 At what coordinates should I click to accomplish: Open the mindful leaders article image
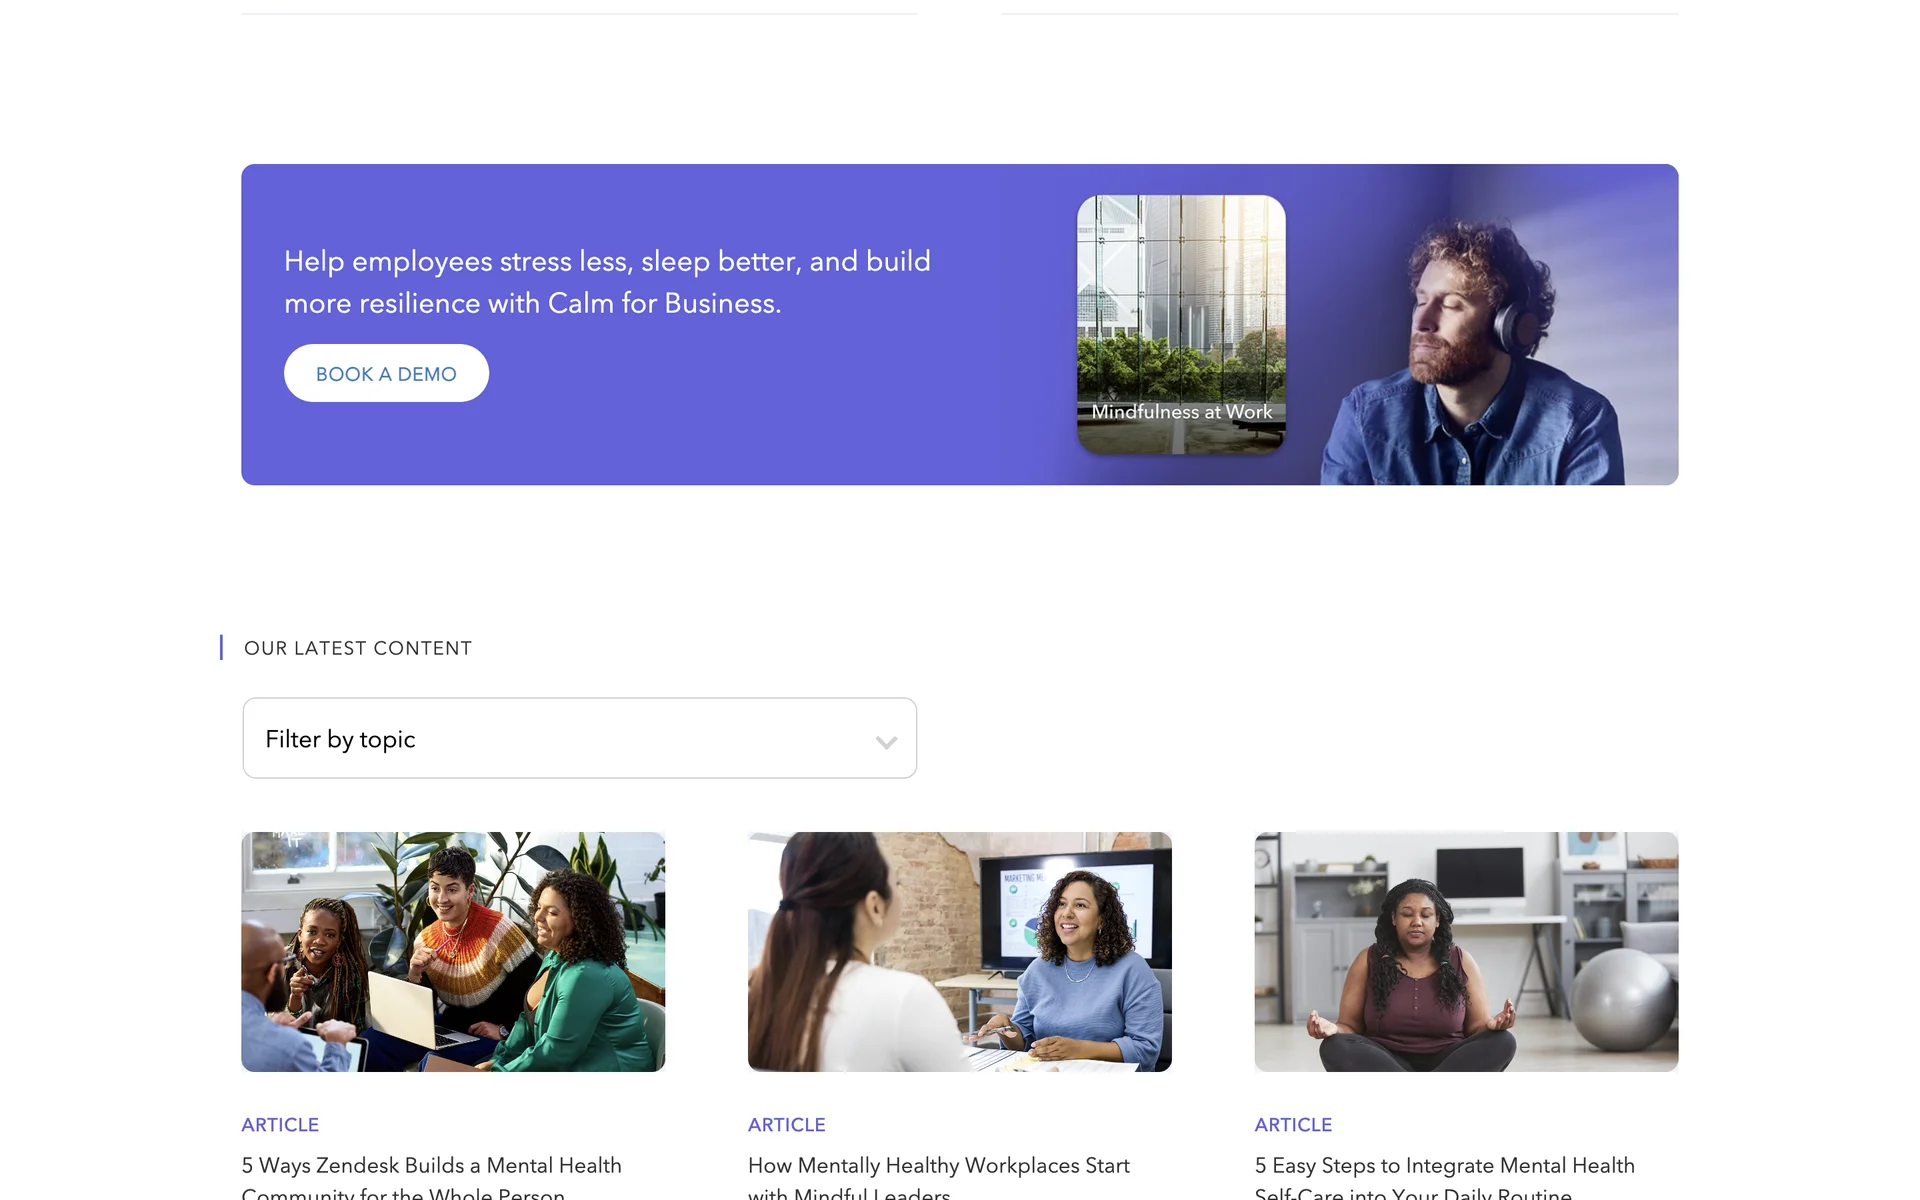(960, 952)
